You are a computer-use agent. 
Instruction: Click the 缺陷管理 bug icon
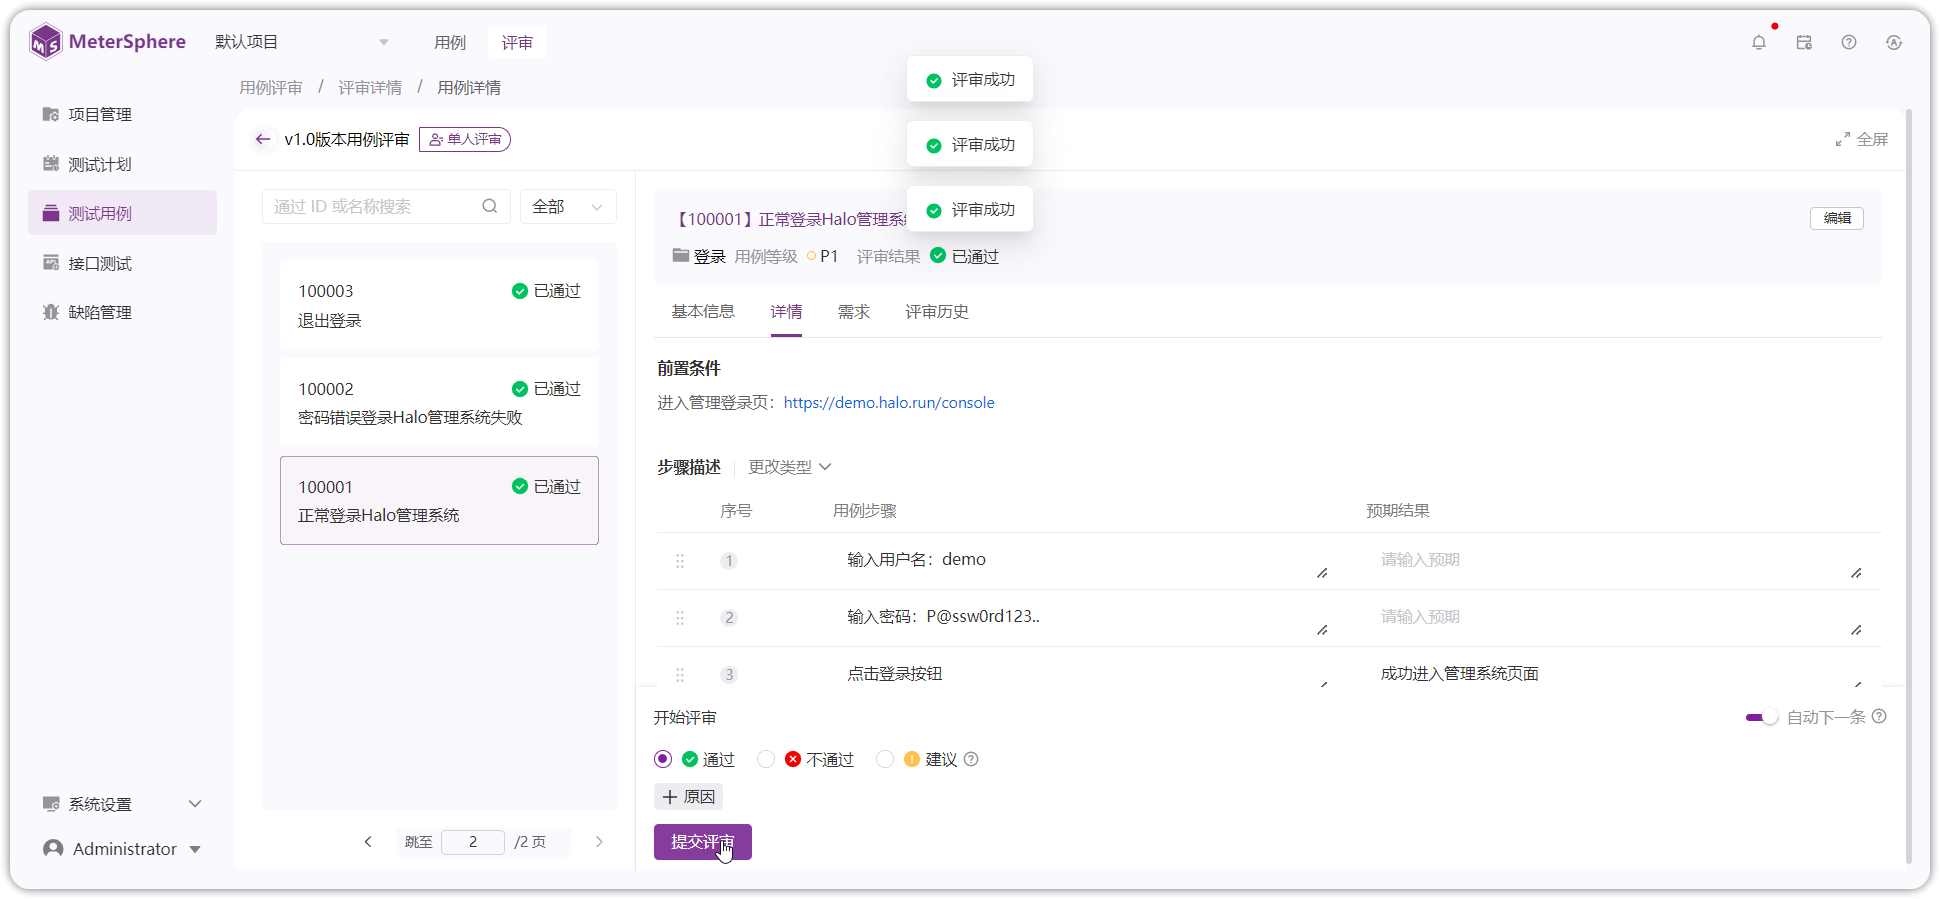(x=51, y=312)
